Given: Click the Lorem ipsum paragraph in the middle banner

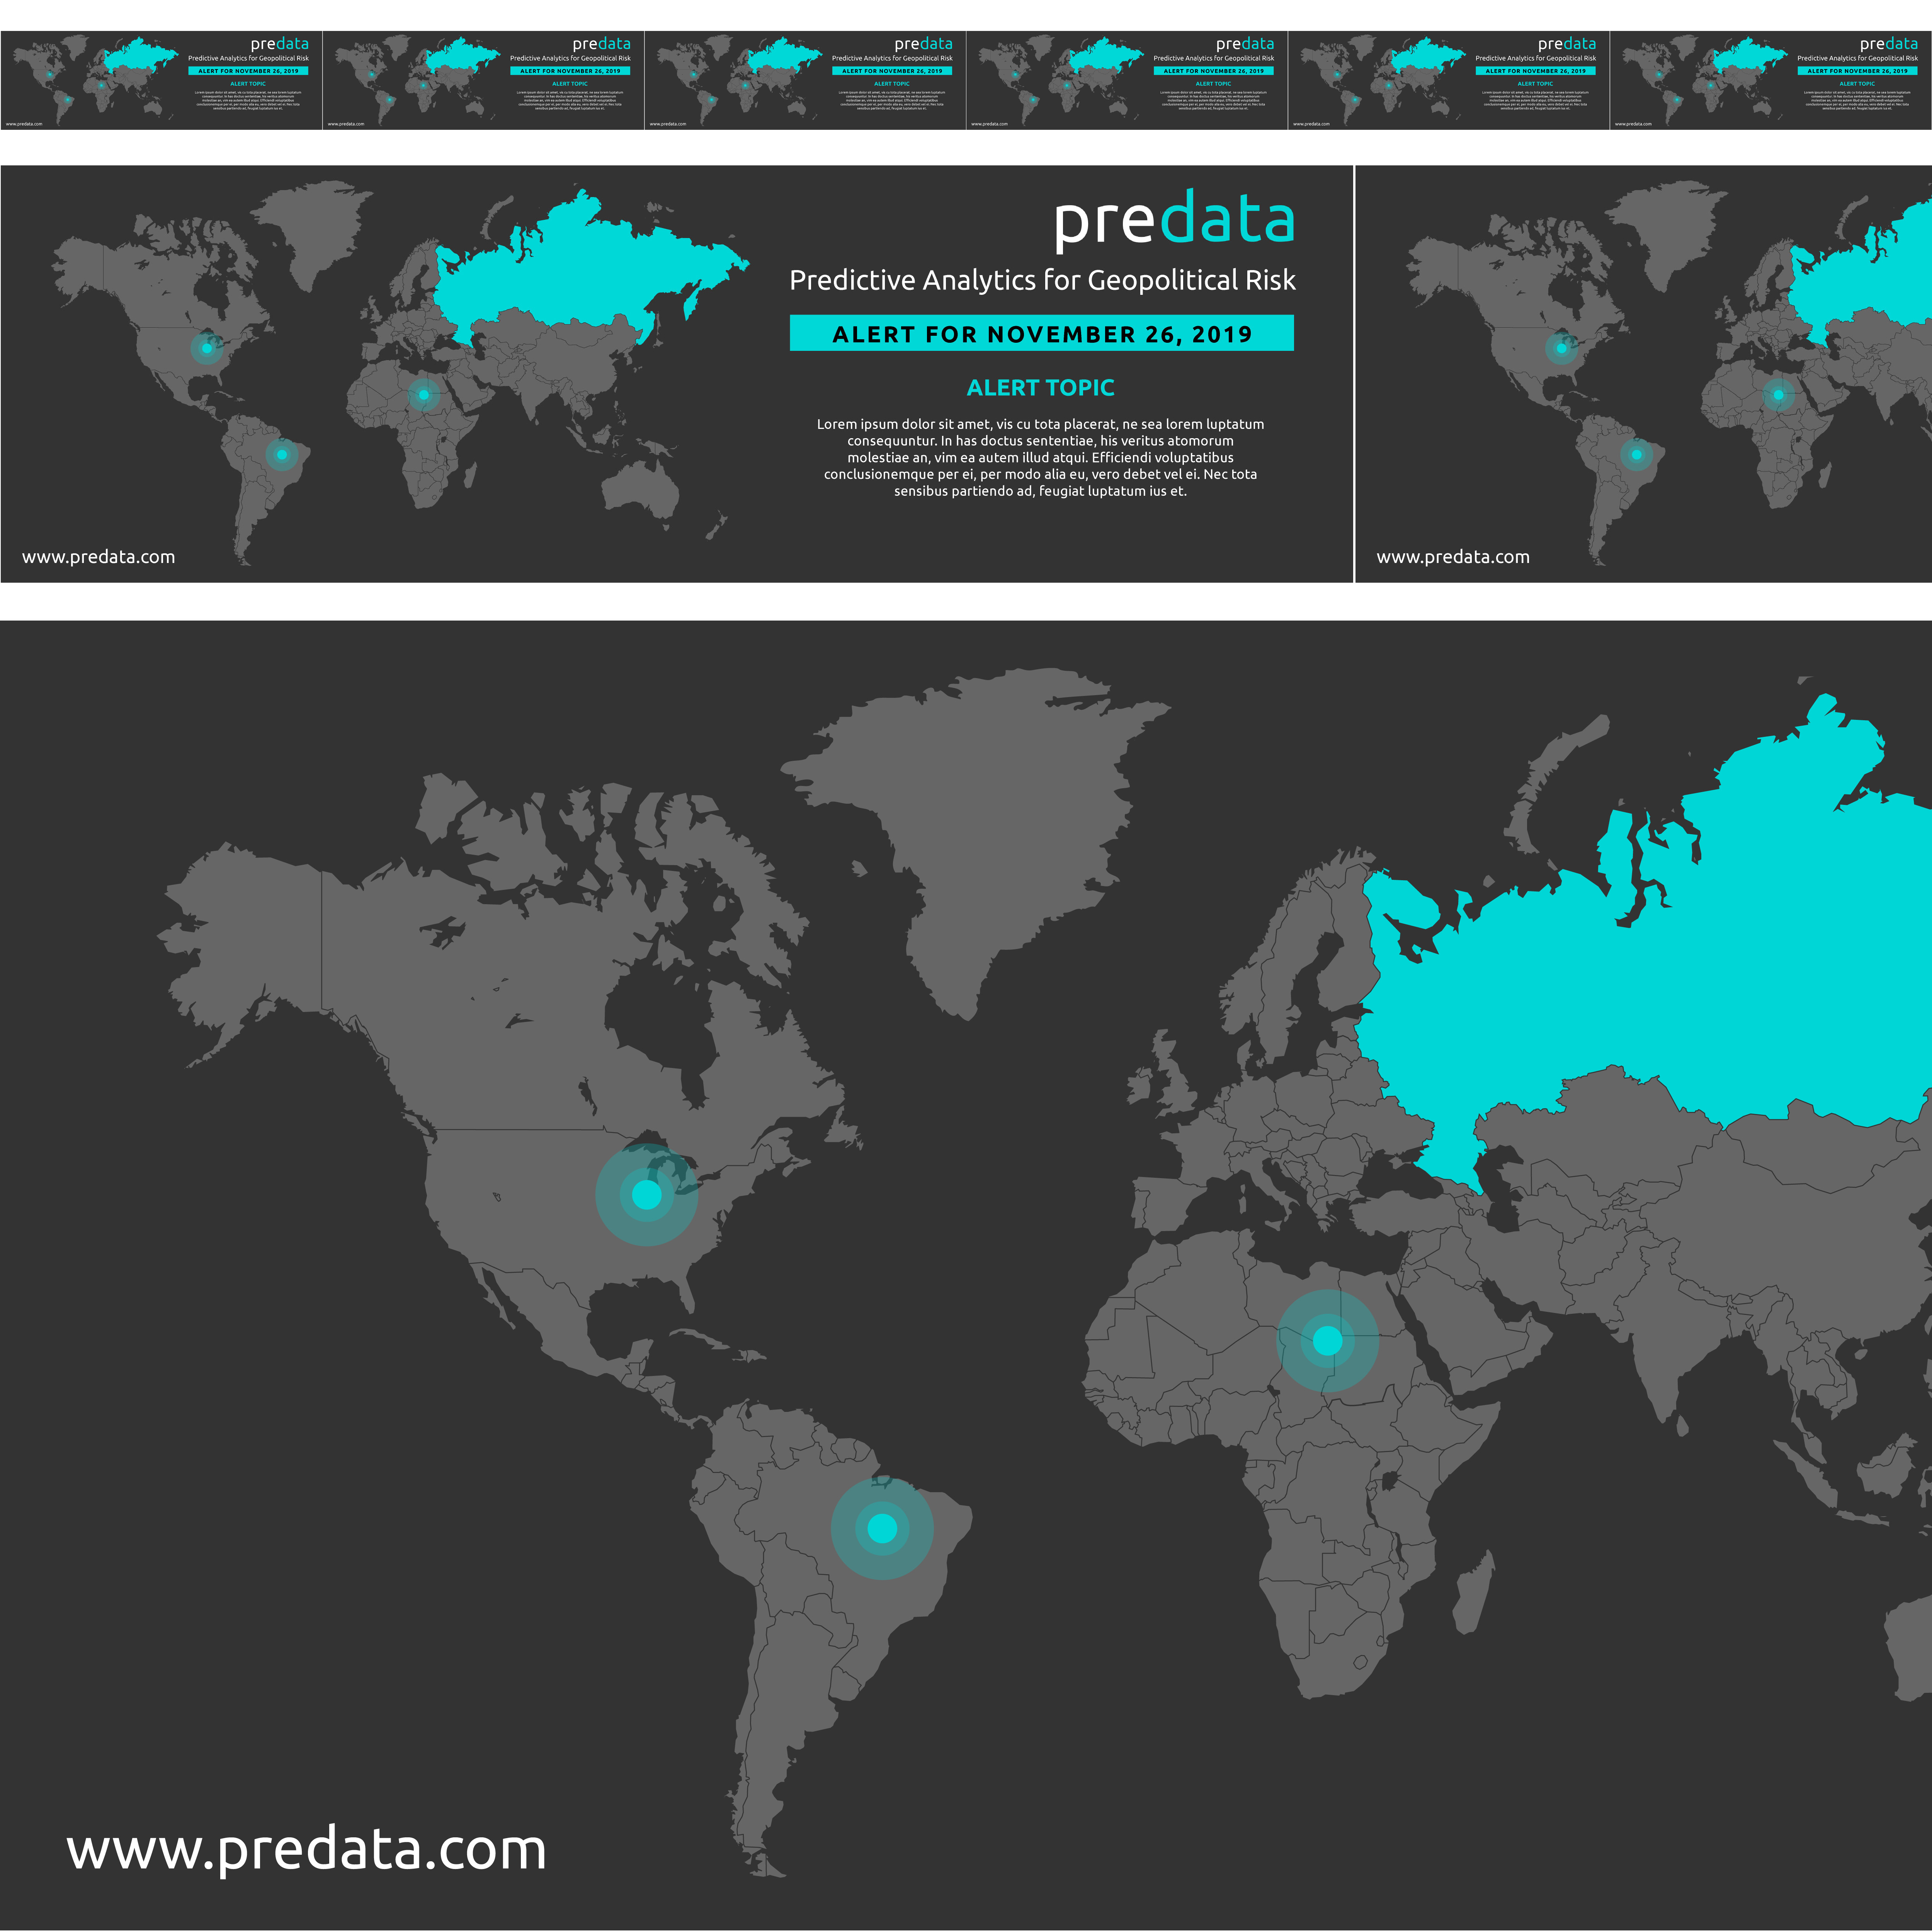Looking at the screenshot, I should pyautogui.click(x=1040, y=457).
